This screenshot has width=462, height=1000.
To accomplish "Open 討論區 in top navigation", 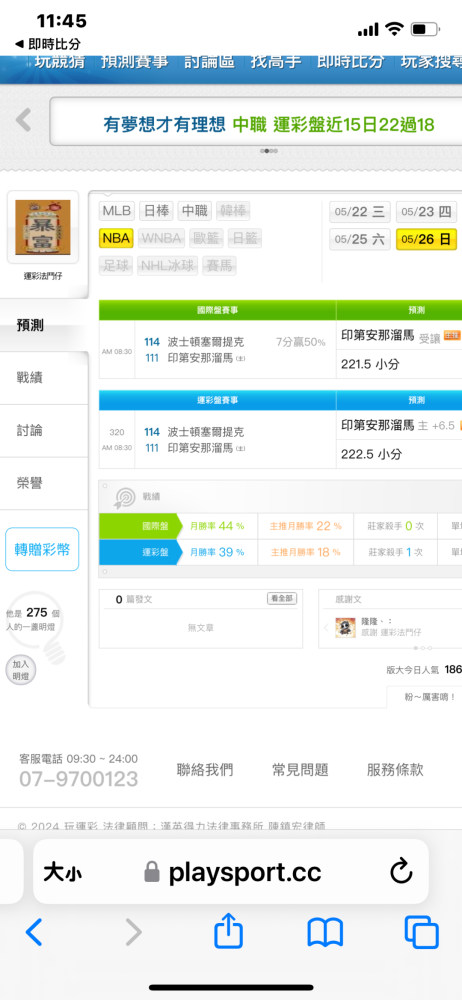I will coord(209,62).
